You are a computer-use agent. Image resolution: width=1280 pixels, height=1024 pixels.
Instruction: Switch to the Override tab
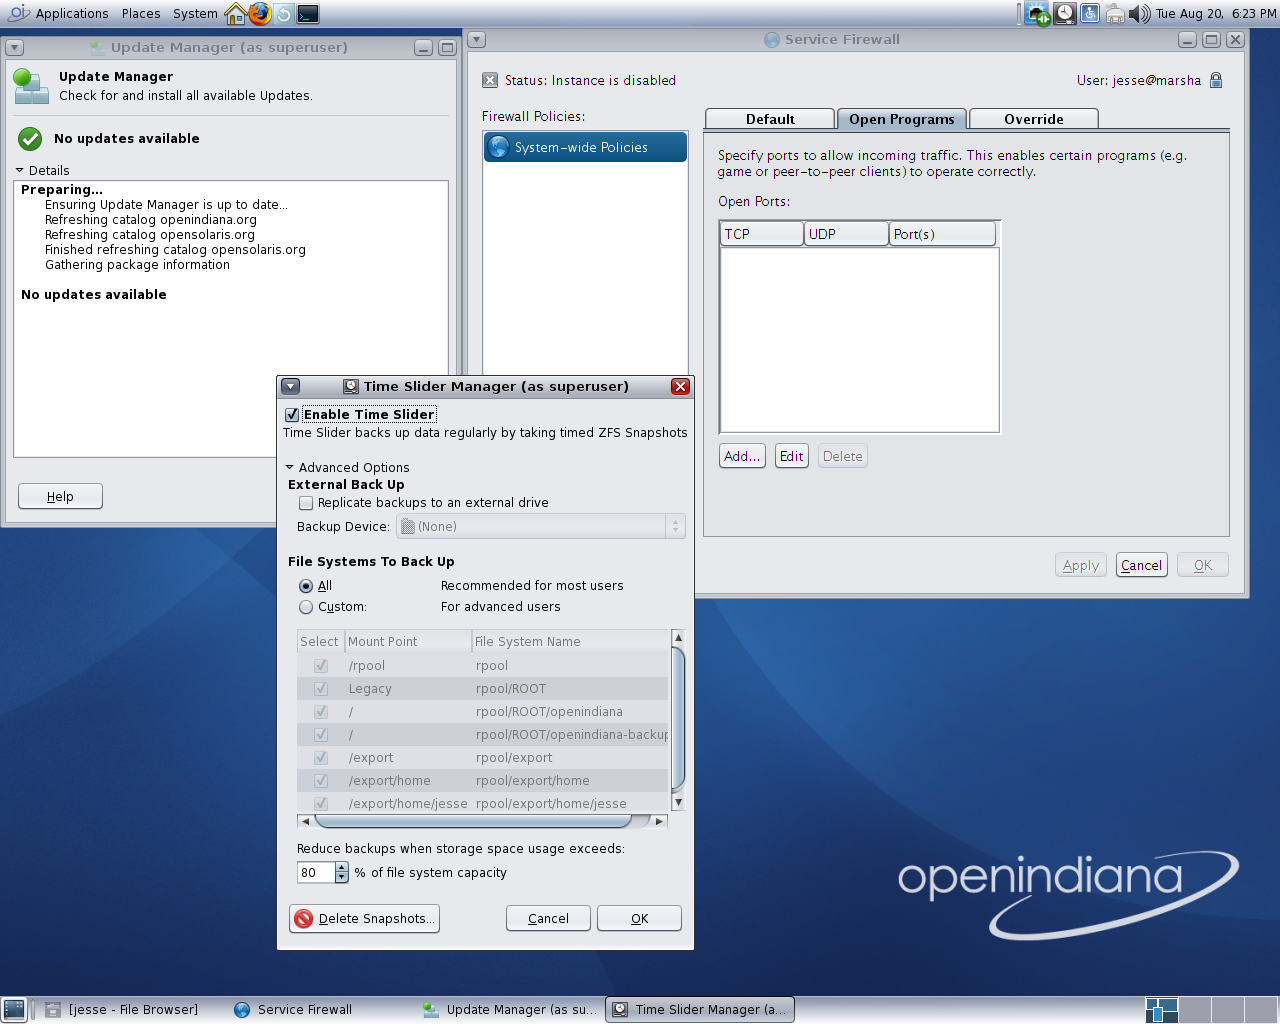[x=1034, y=119]
